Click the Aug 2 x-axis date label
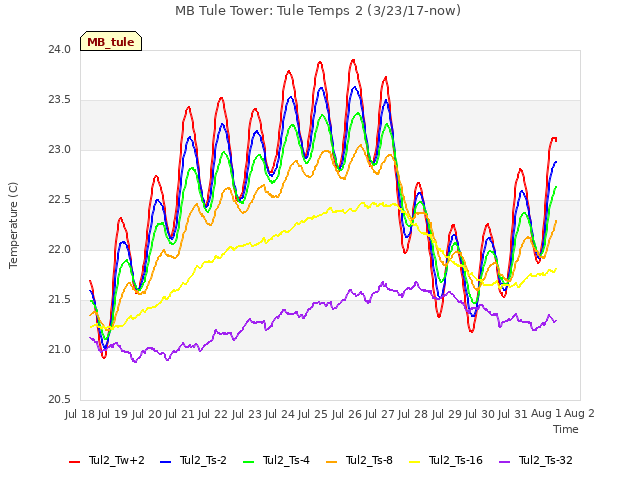 [580, 414]
